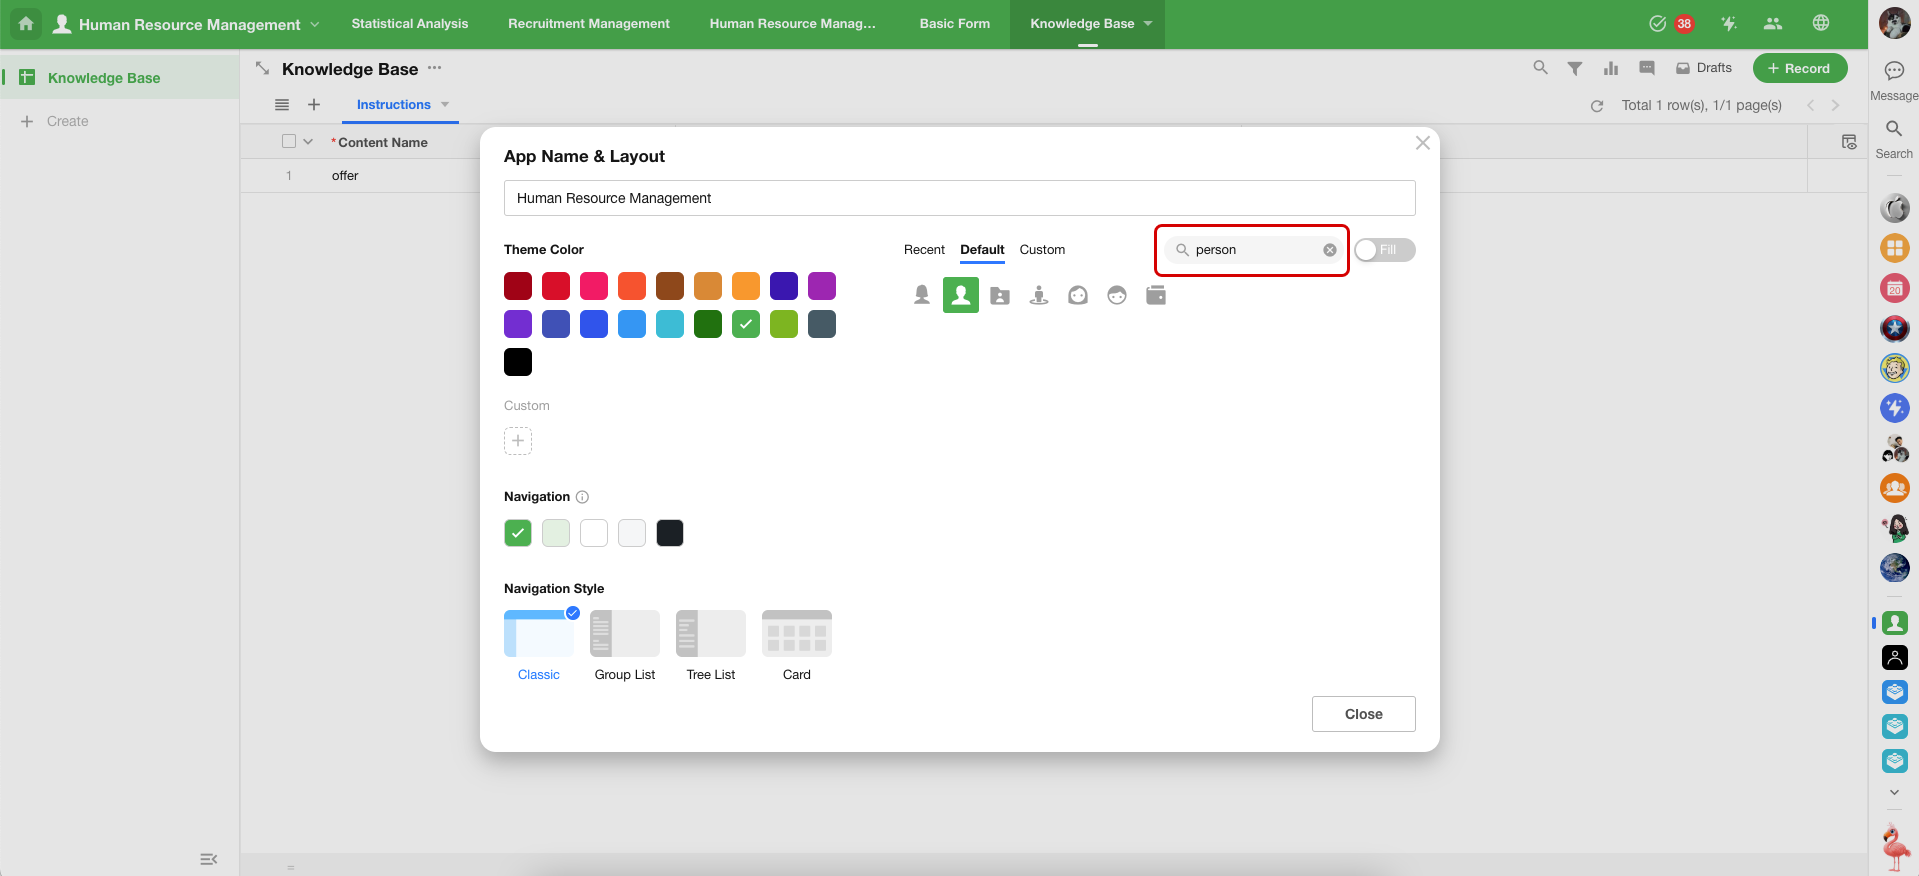Open the Knowledge Base tab dropdown arrow
1919x876 pixels.
click(x=1148, y=24)
